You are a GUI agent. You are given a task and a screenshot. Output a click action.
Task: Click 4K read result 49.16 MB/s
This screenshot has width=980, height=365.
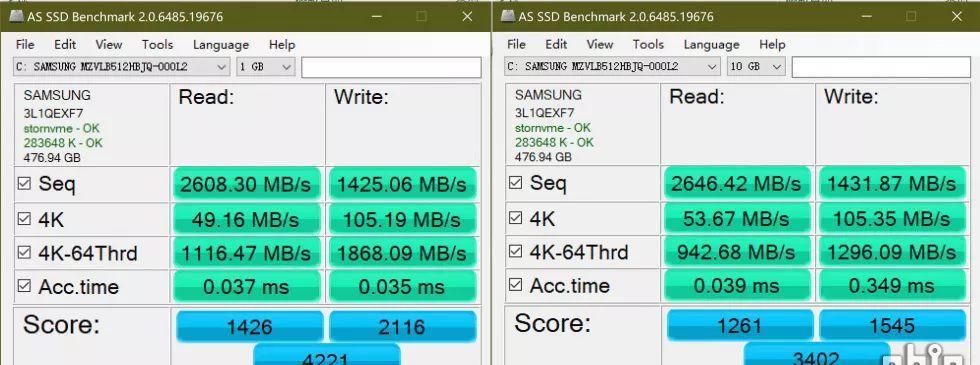[x=246, y=219]
